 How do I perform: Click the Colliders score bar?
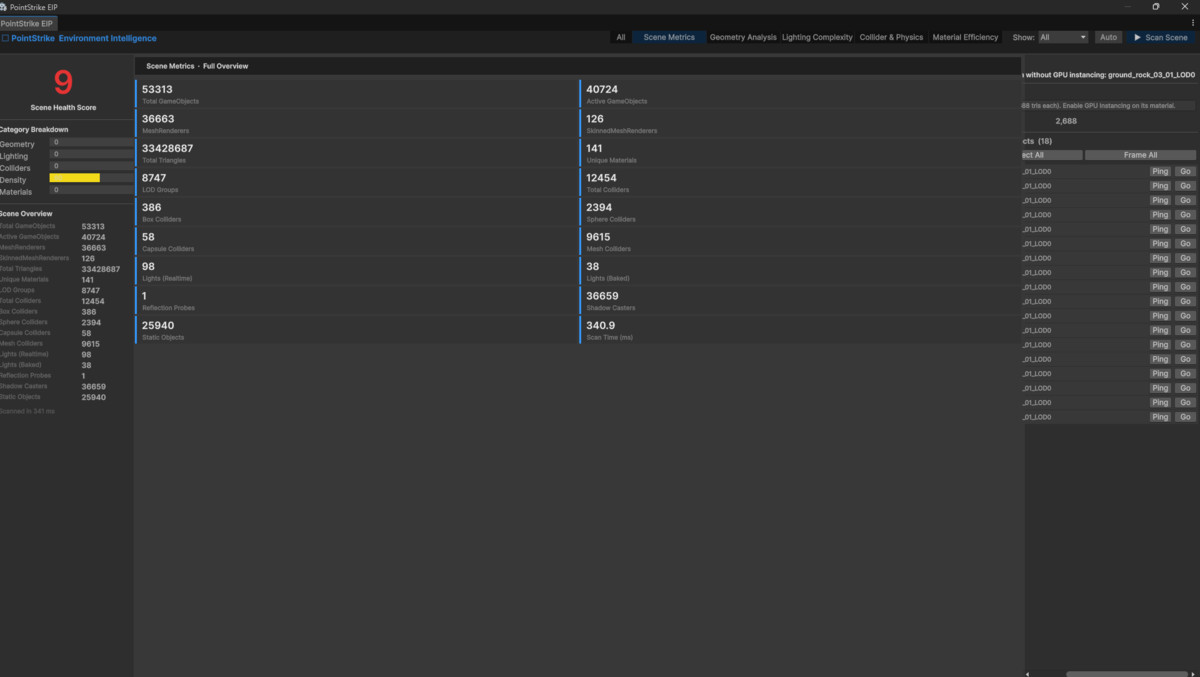[92, 167]
